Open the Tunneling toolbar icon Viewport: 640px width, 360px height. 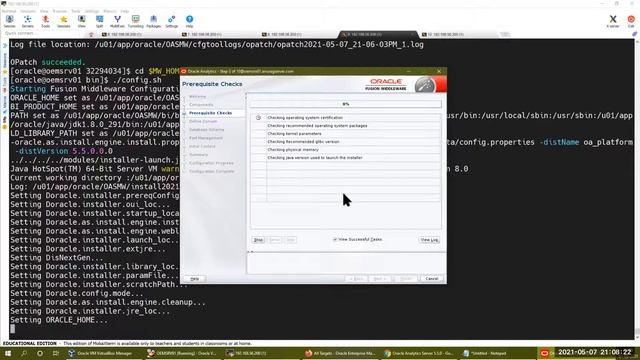(x=136, y=21)
